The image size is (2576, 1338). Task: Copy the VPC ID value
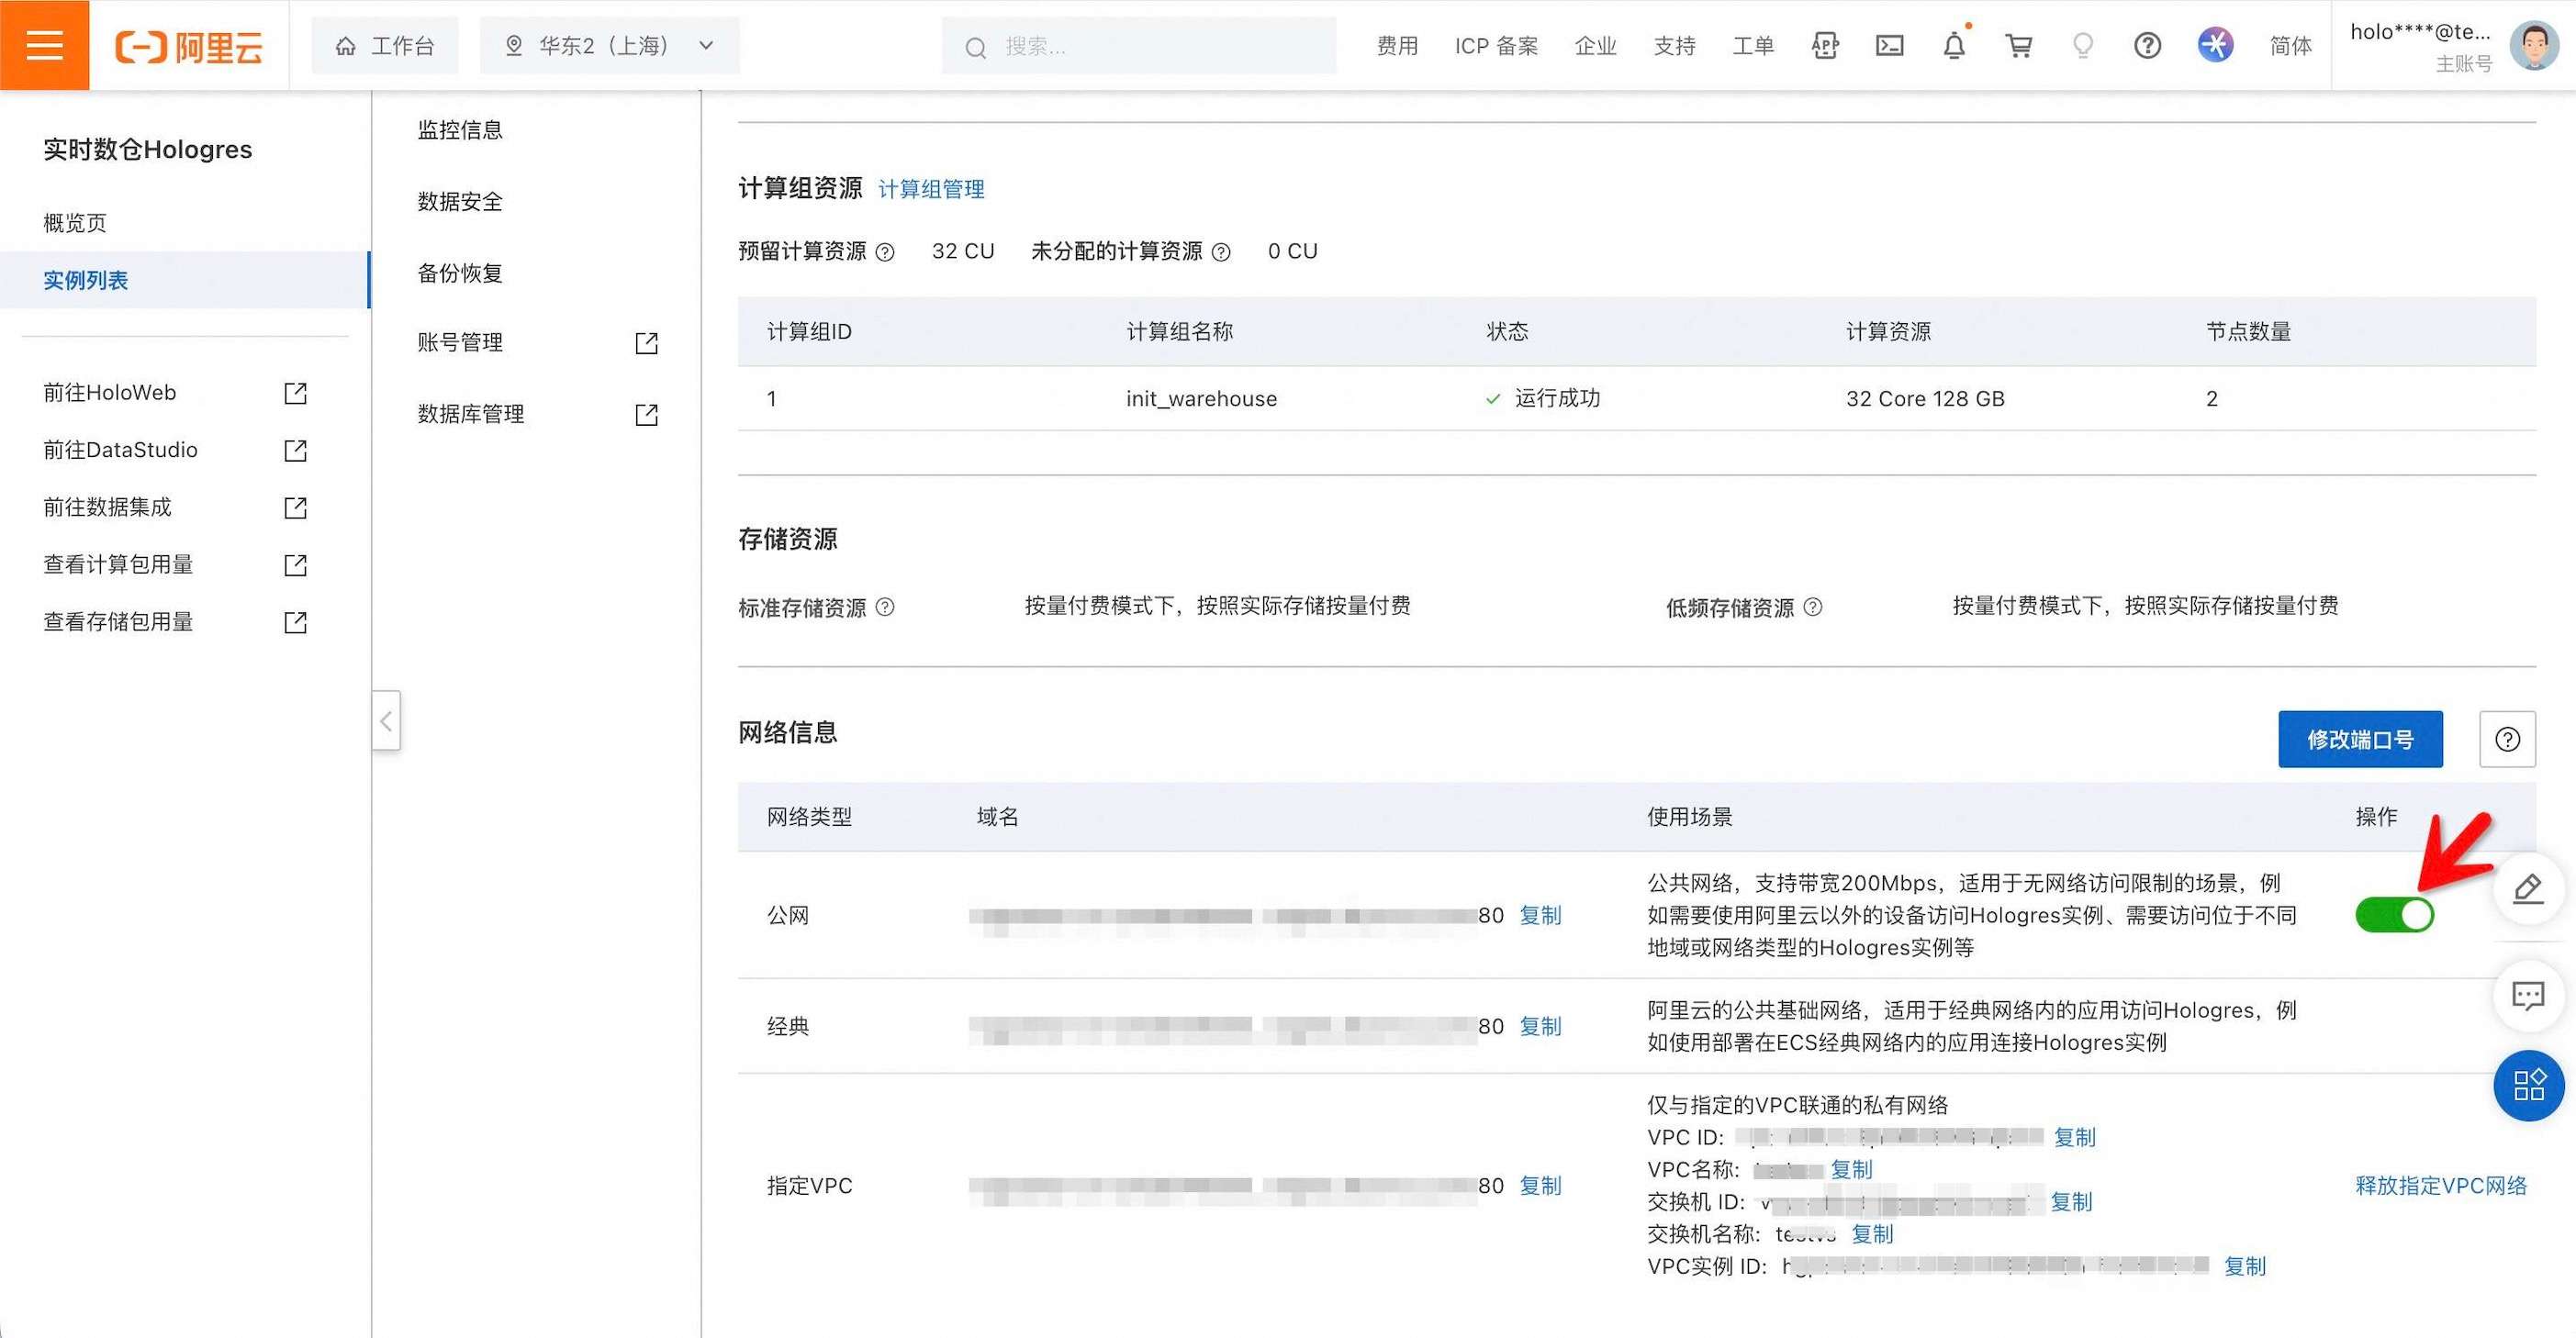(2074, 1137)
